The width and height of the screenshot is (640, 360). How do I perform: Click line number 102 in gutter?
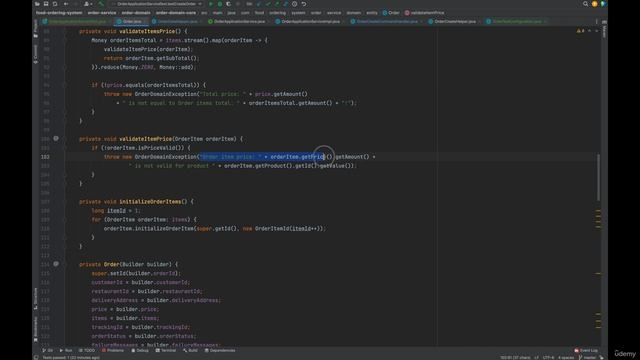45,157
